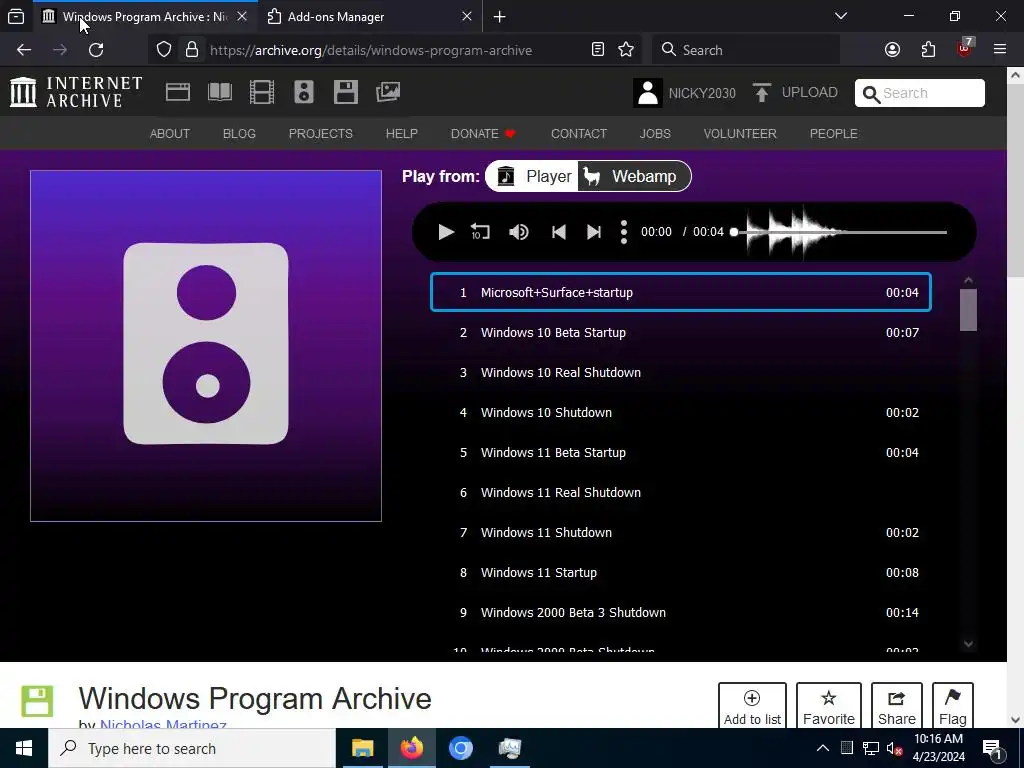The width and height of the screenshot is (1024, 768).
Task: Open the Software floppy disk icon
Action: pos(345,92)
